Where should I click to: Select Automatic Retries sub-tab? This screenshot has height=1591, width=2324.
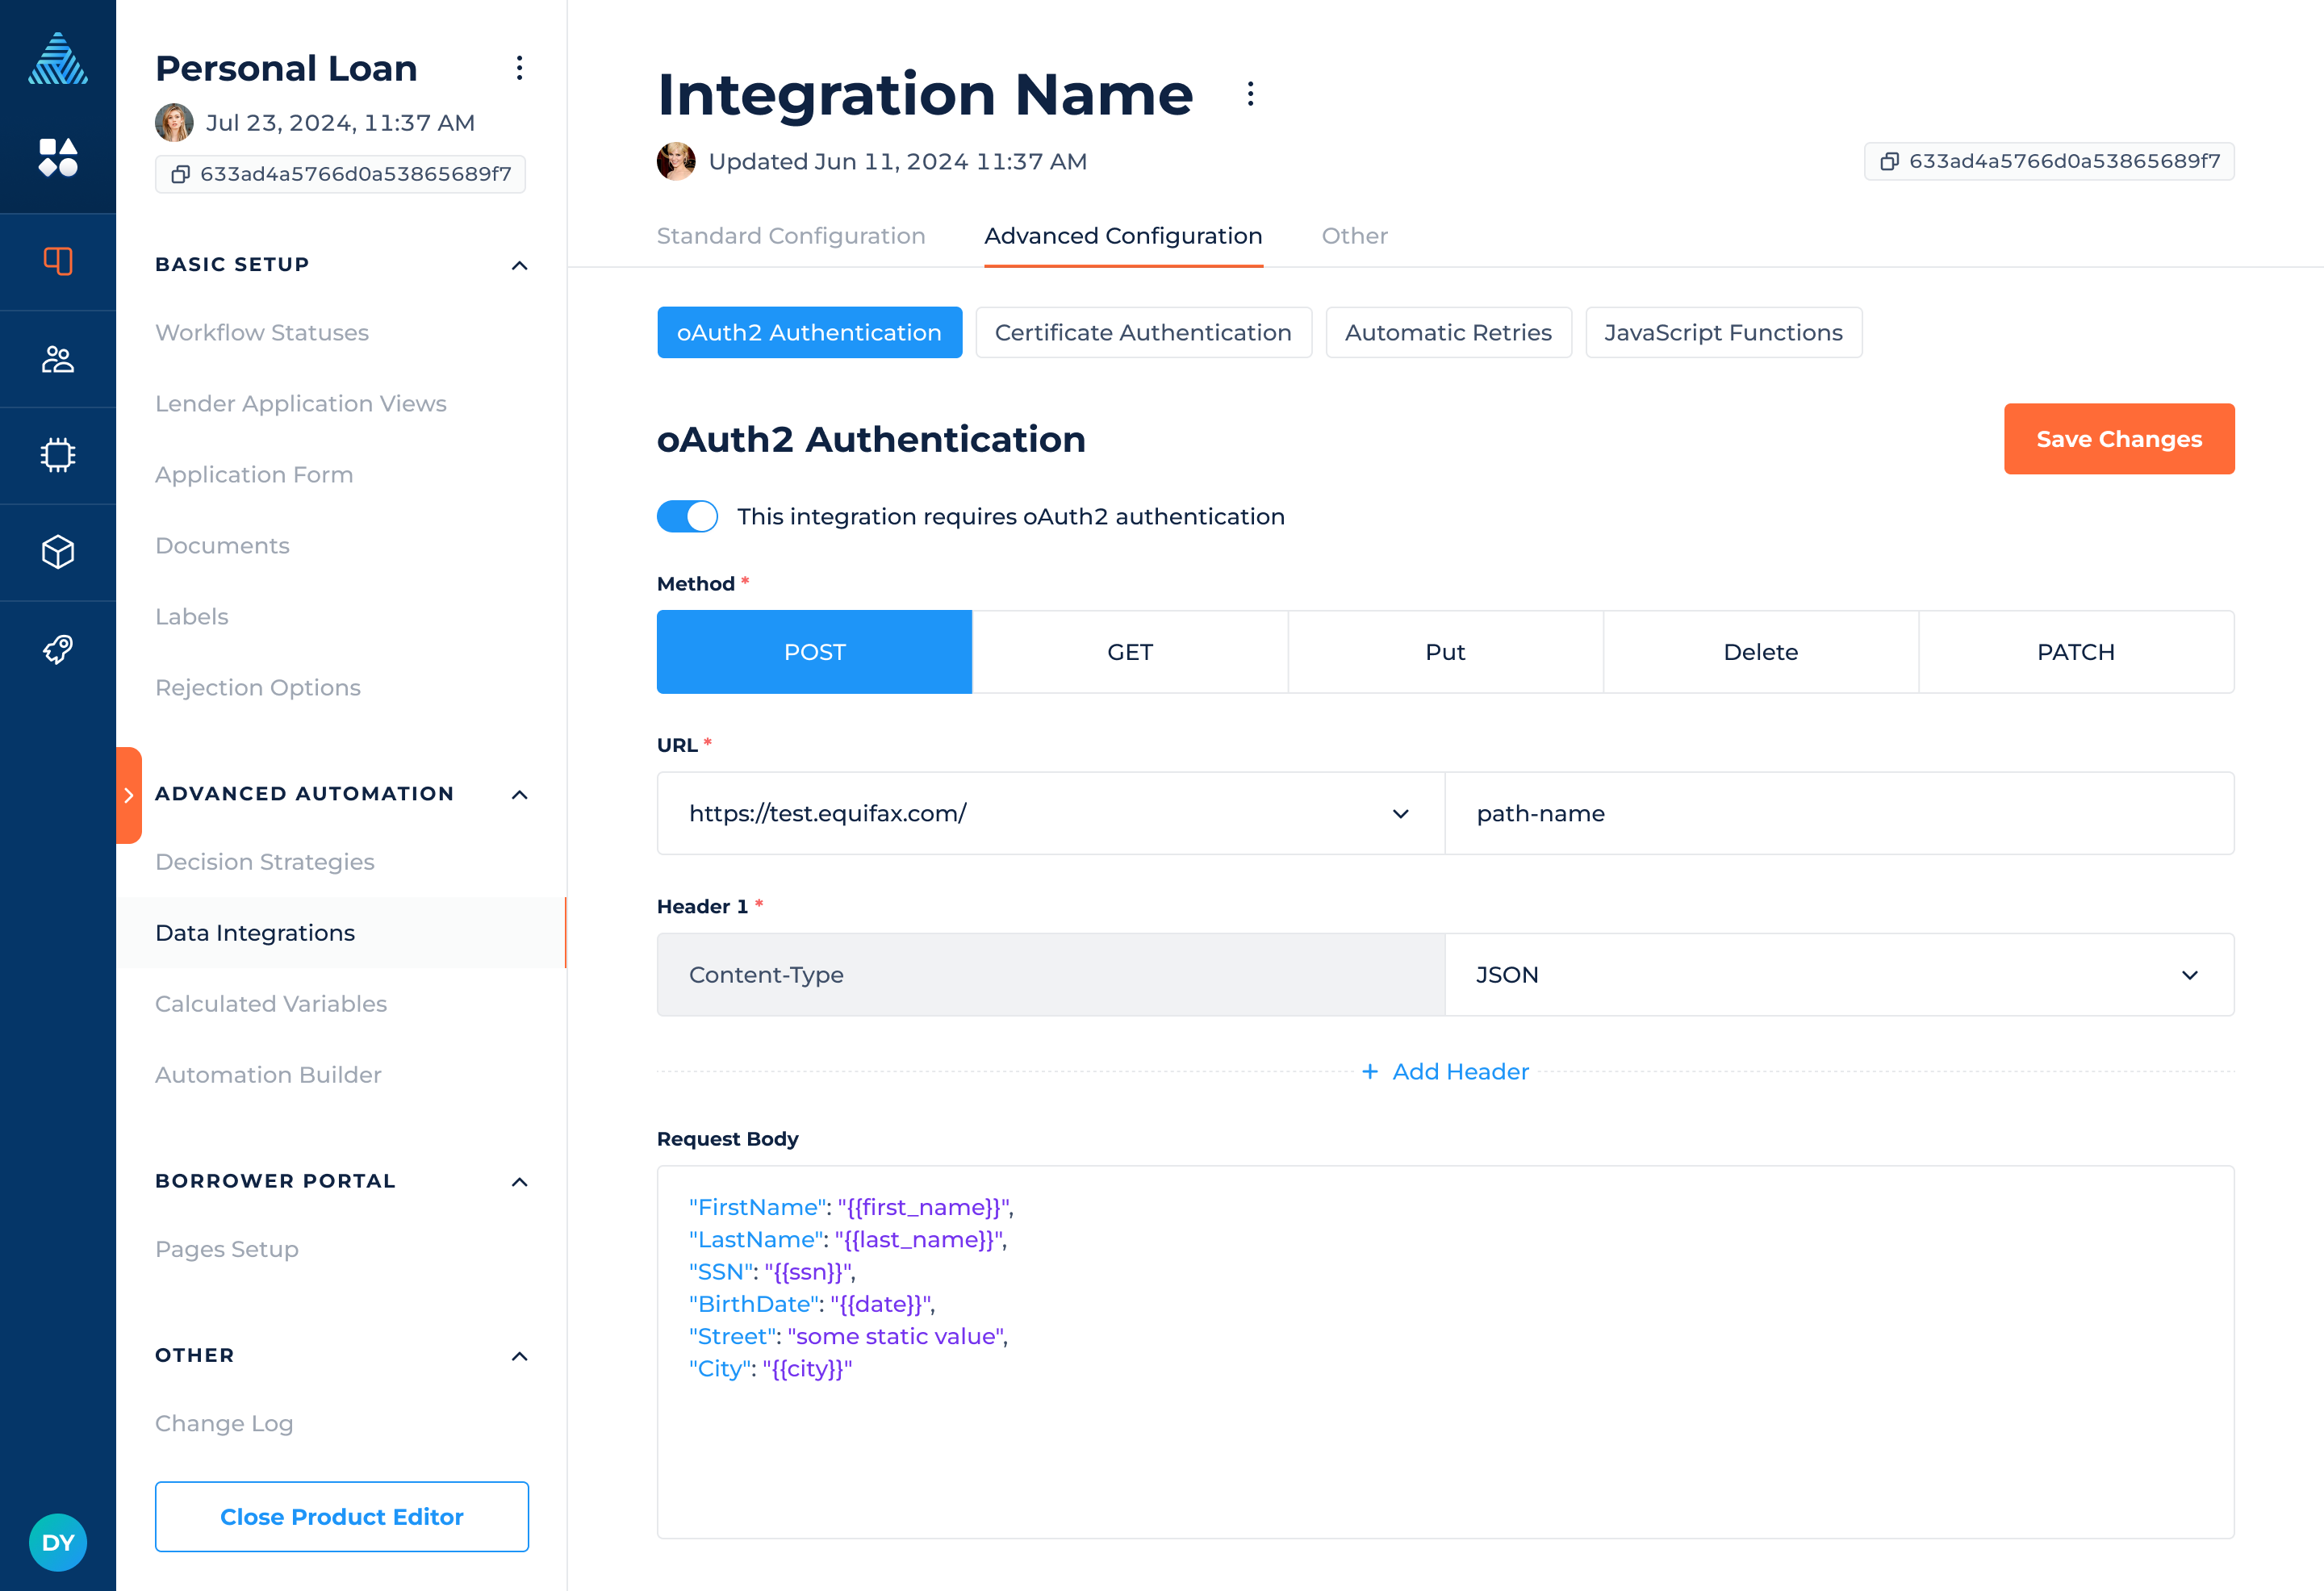tap(1448, 332)
